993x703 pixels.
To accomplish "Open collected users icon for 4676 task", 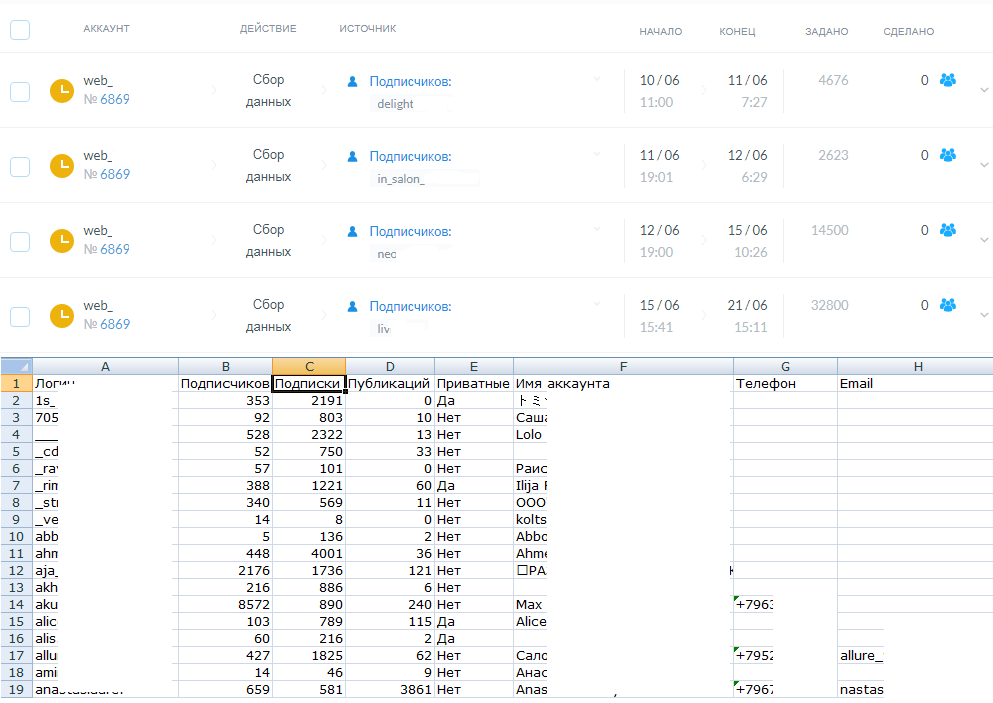I will point(948,80).
